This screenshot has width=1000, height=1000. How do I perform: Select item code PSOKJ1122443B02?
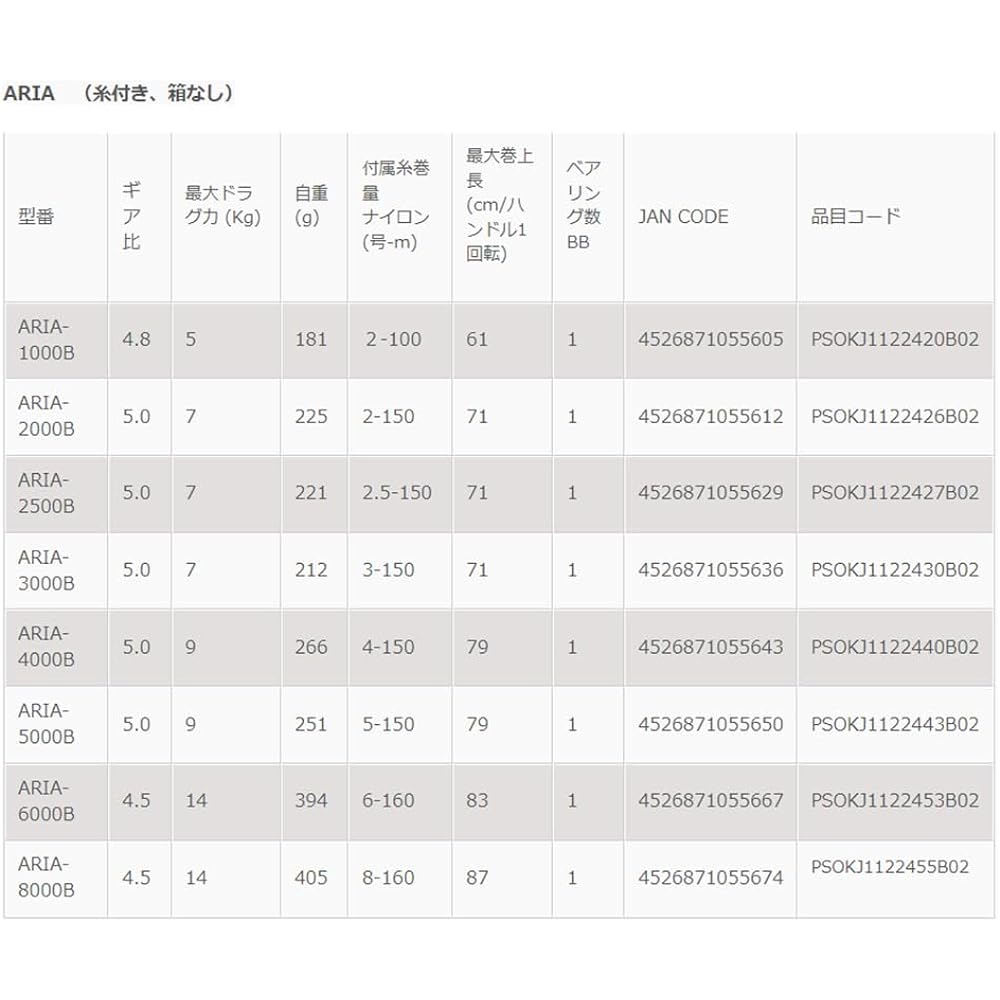[895, 724]
